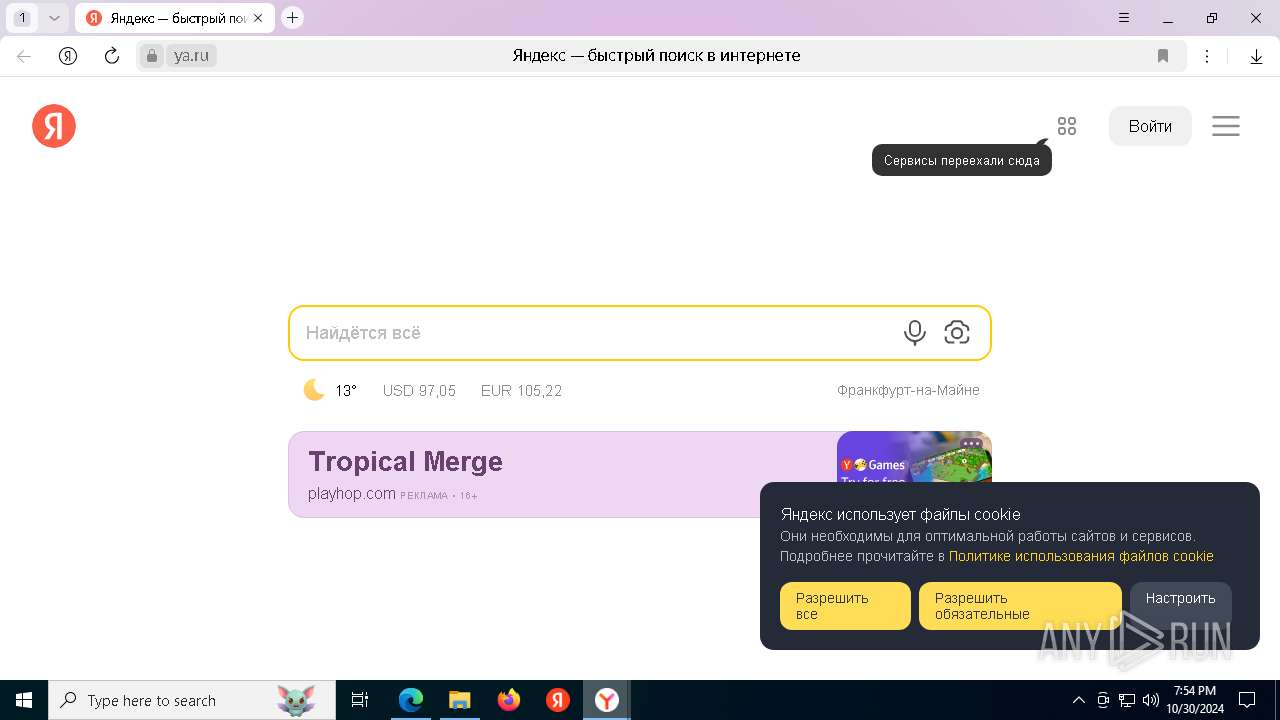
Task: Go back with the browser back arrow
Action: click(24, 56)
